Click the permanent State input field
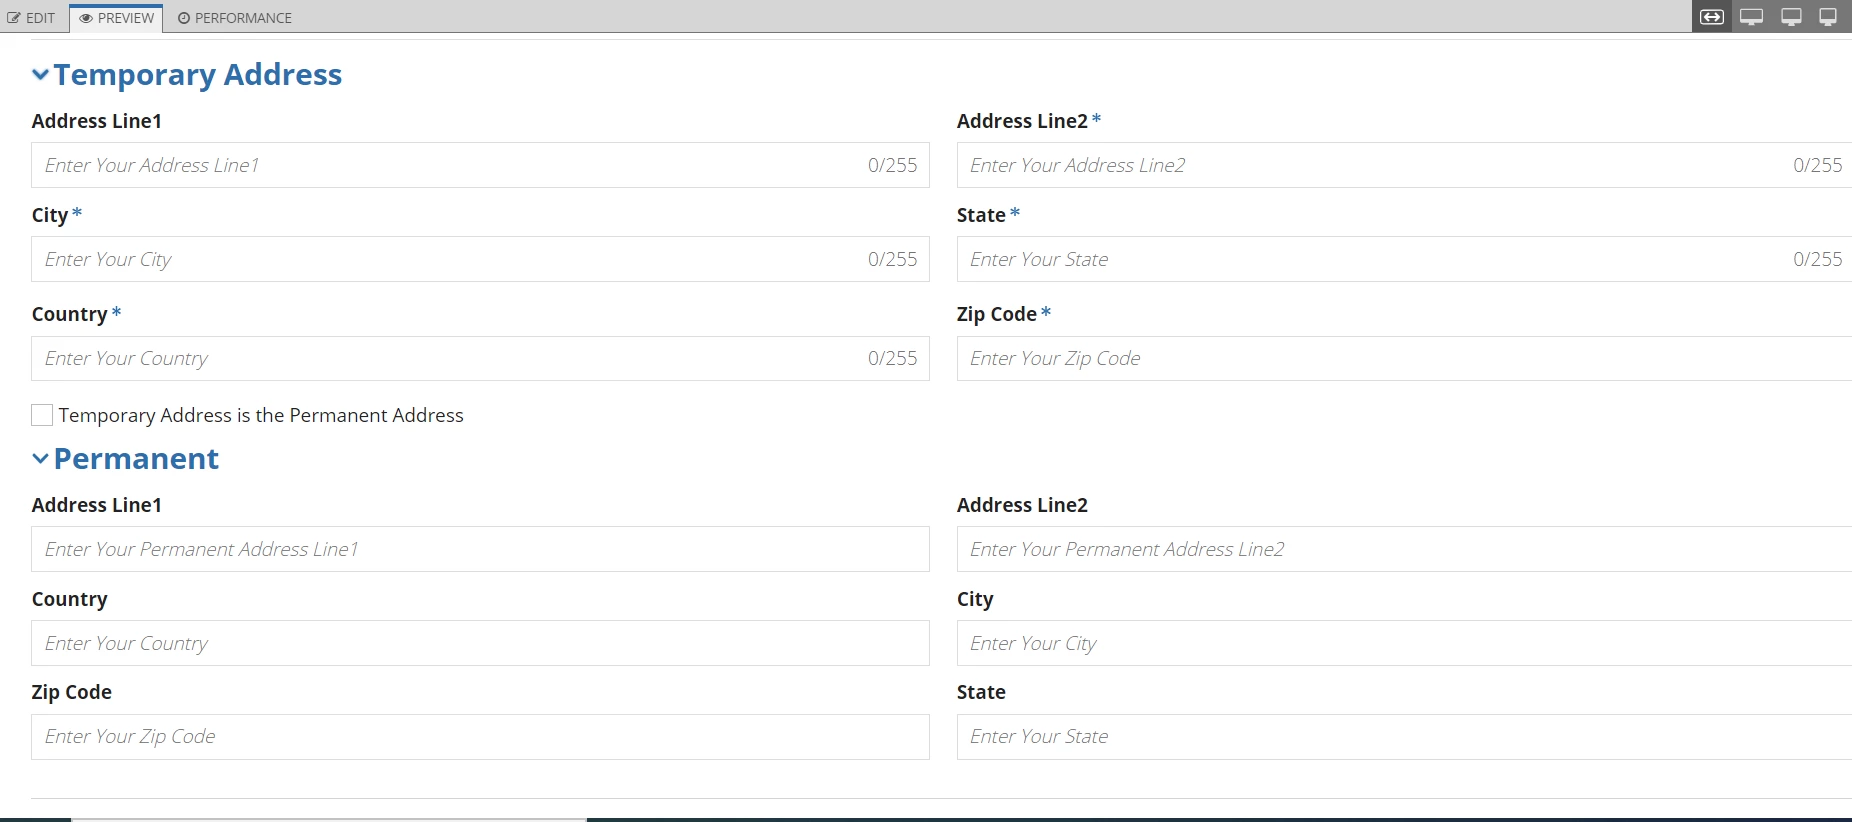Viewport: 1852px width, 822px height. [1404, 737]
